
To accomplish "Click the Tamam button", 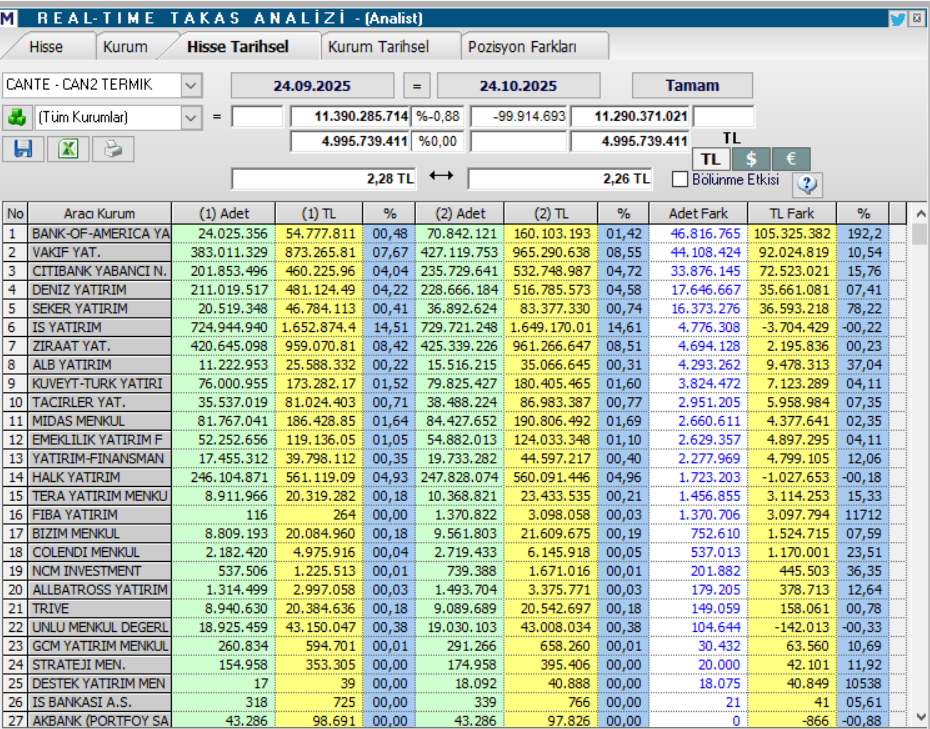I will point(692,85).
